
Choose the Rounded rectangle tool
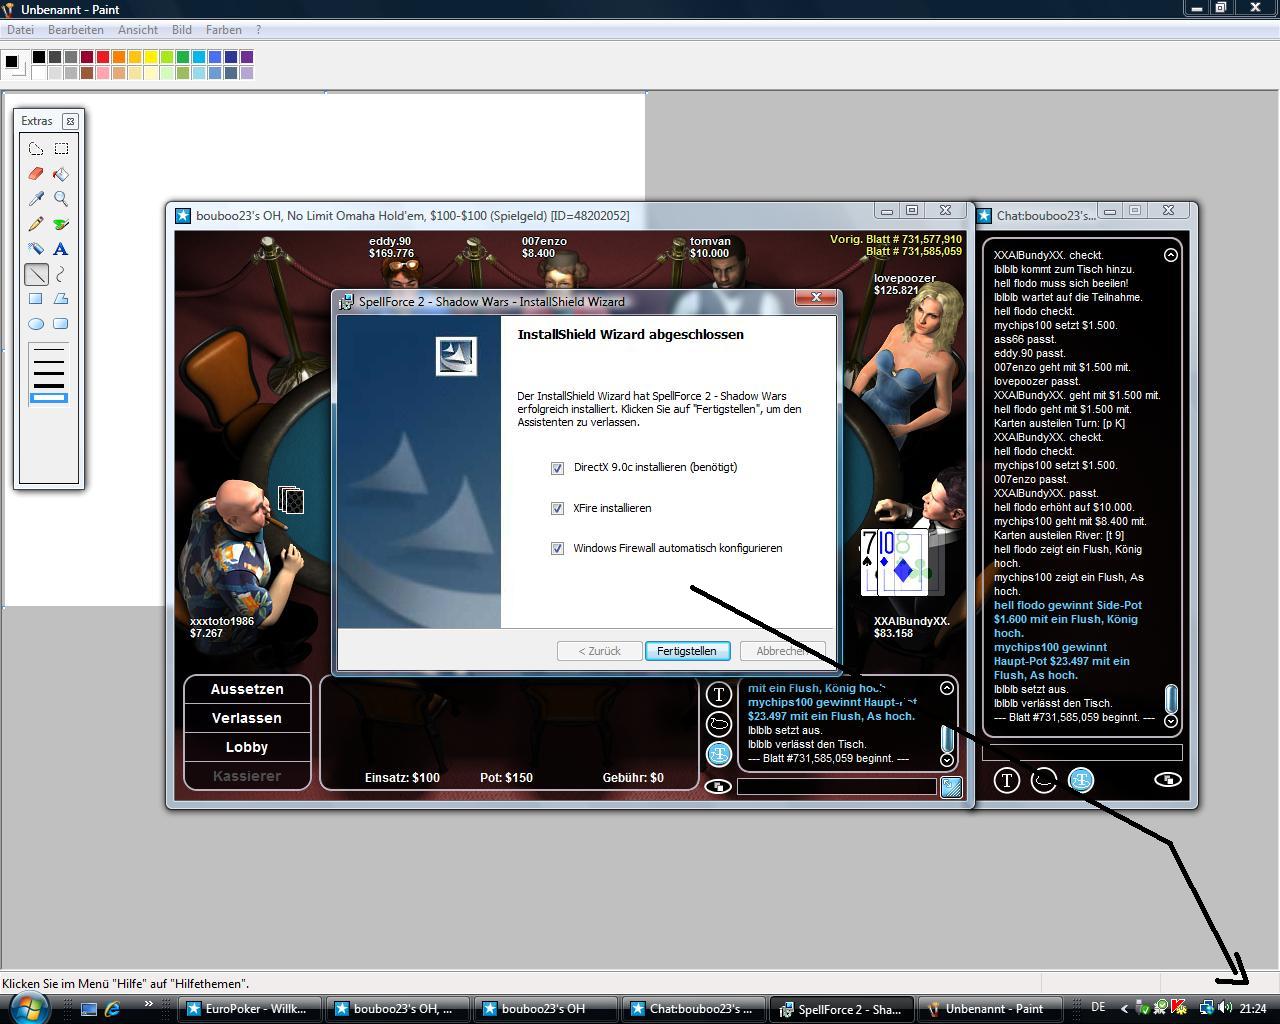point(61,324)
